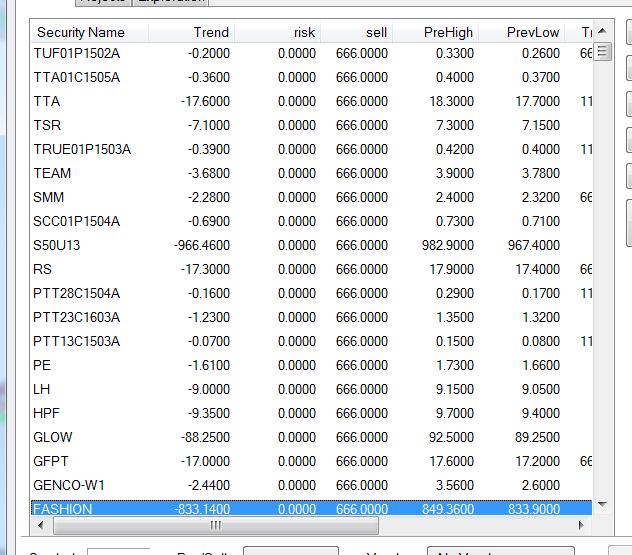Viewport: 632px width, 555px height.
Task: Select the TEAM security row
Action: [311, 173]
